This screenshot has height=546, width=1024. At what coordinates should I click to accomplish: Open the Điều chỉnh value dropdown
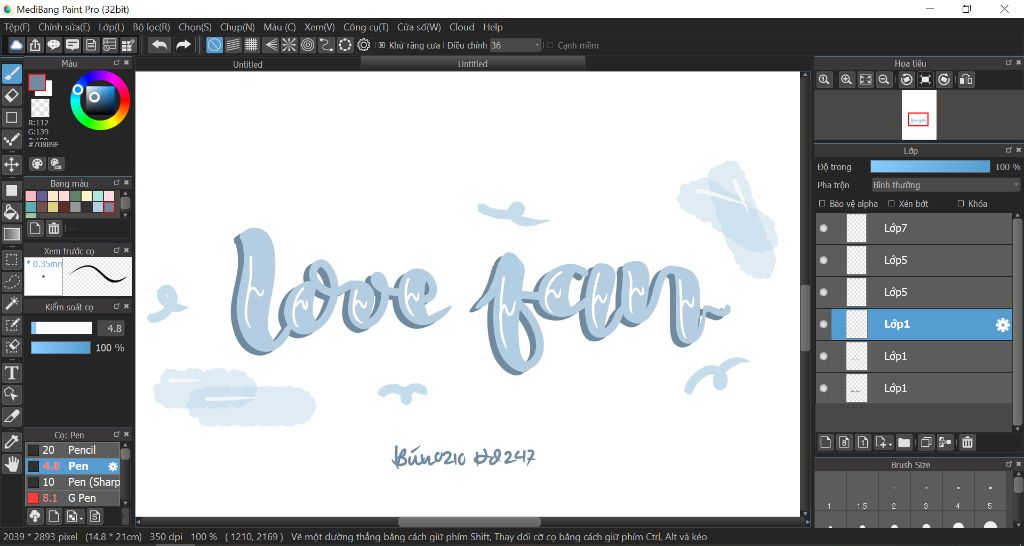pyautogui.click(x=516, y=45)
